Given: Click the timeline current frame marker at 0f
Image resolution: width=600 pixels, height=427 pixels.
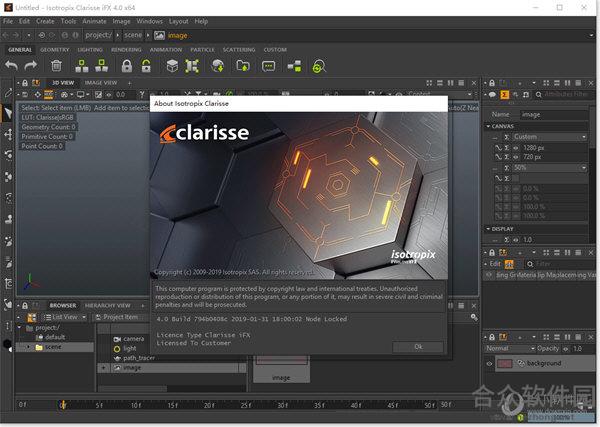Looking at the screenshot, I should coord(63,405).
